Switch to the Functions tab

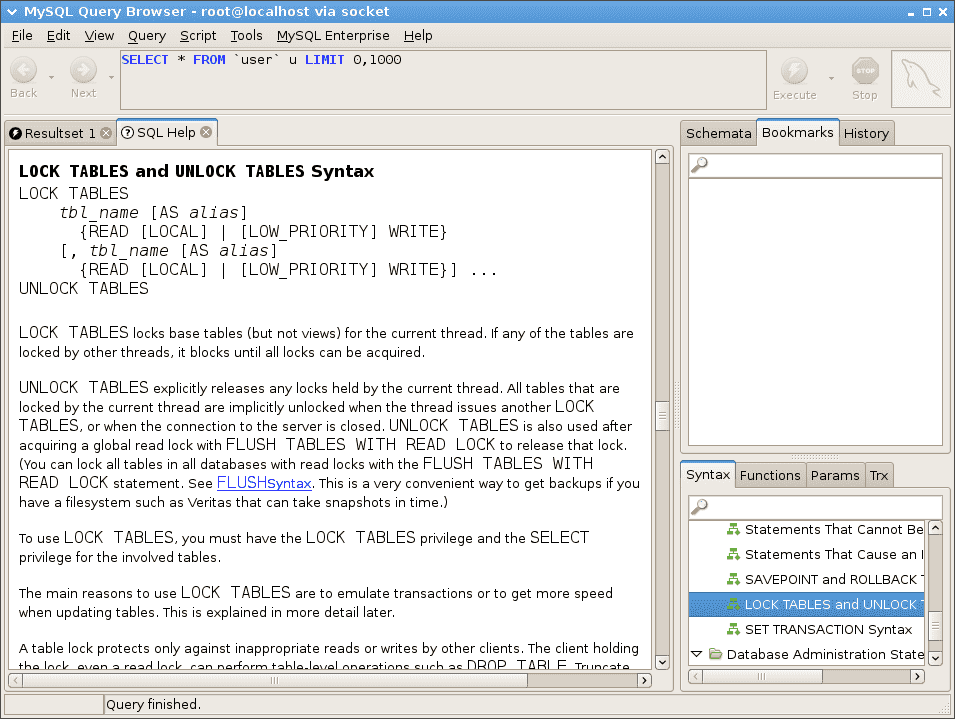[x=770, y=475]
